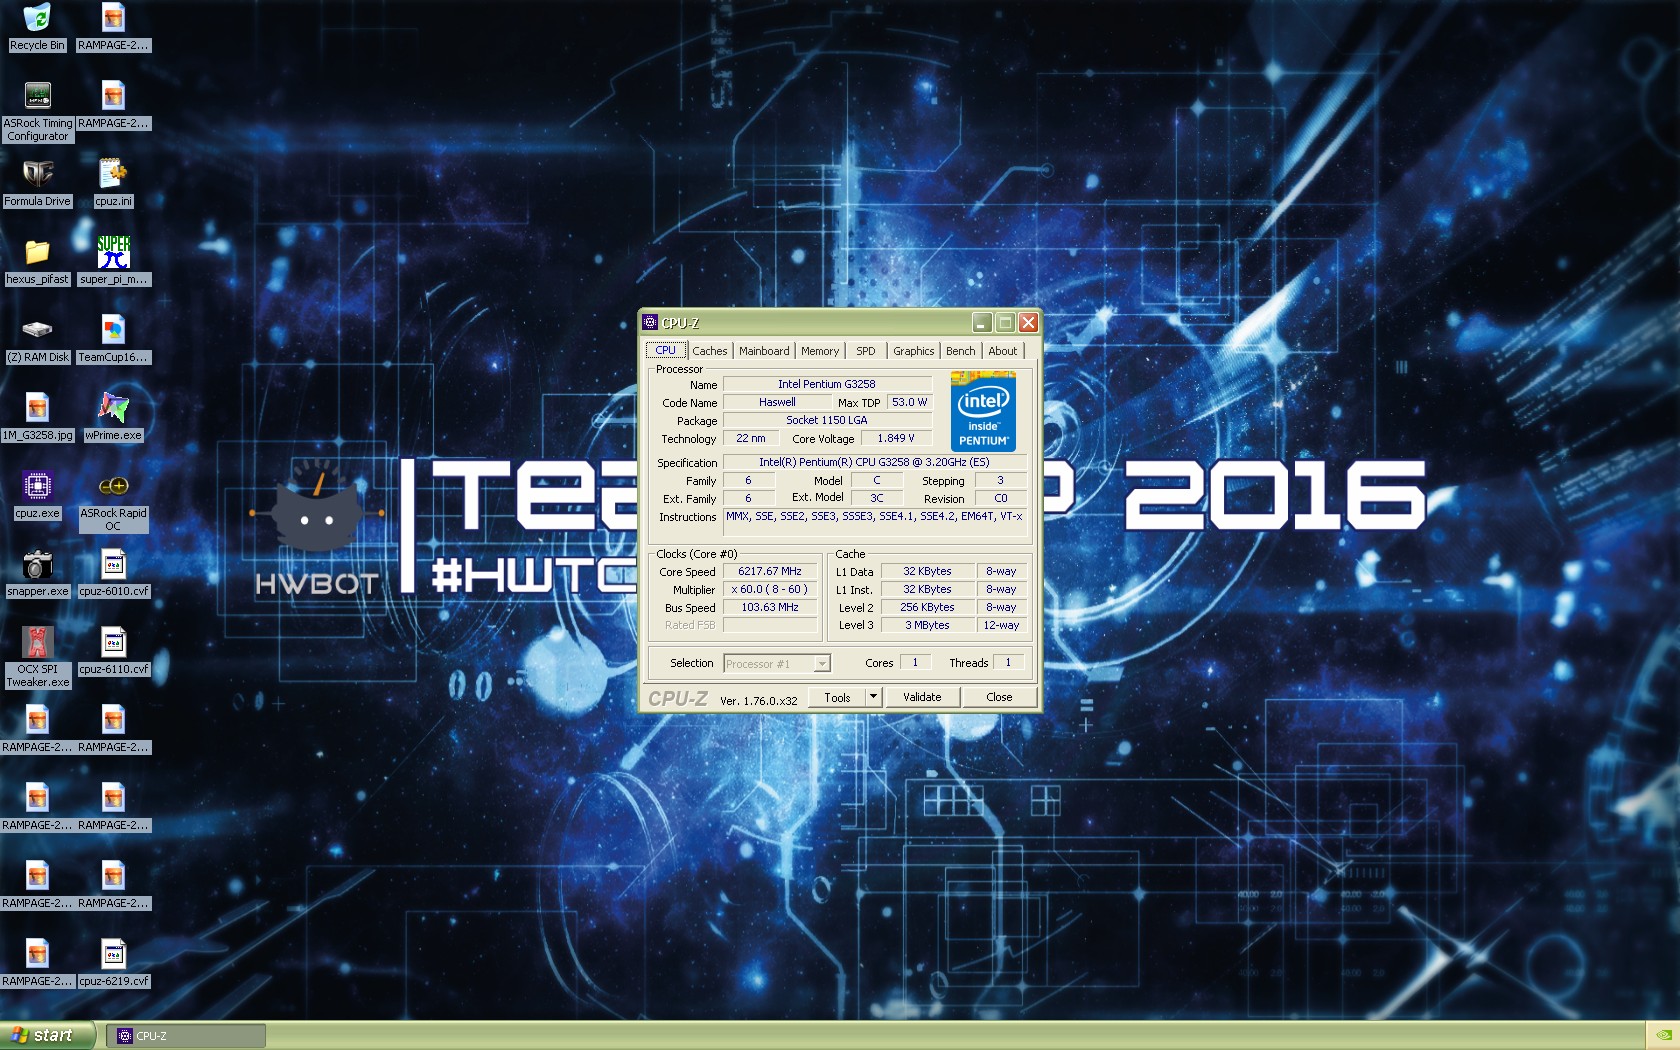Select the ASRock Rapid OC shortcut

point(113,502)
